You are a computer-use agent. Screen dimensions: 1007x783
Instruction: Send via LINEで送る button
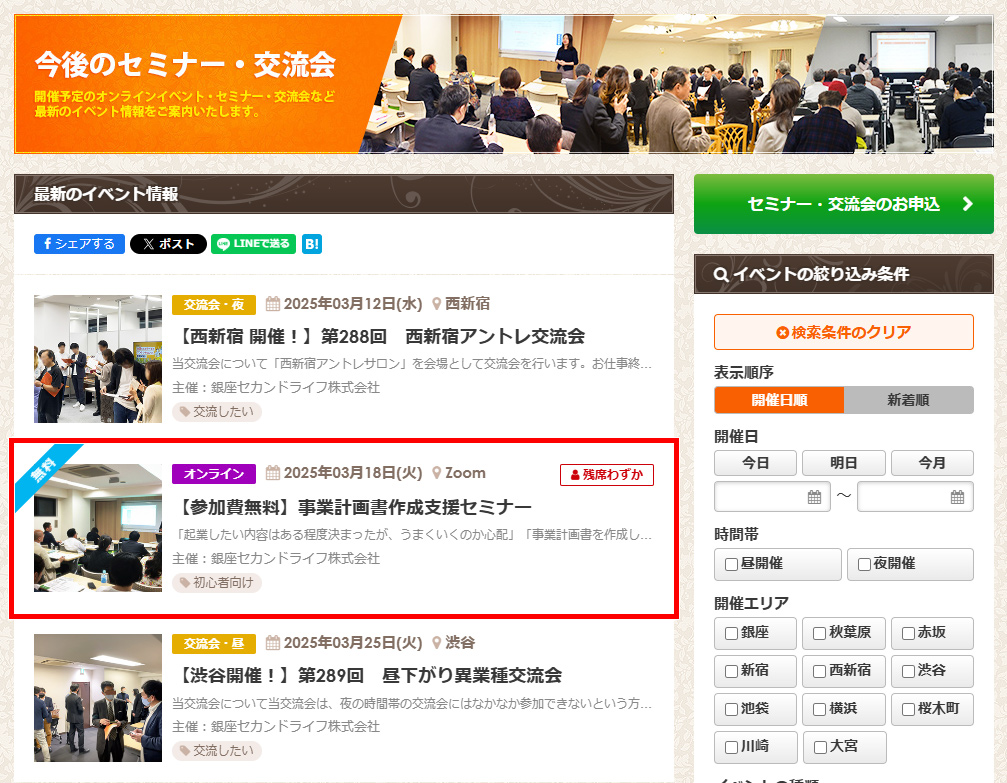[253, 244]
